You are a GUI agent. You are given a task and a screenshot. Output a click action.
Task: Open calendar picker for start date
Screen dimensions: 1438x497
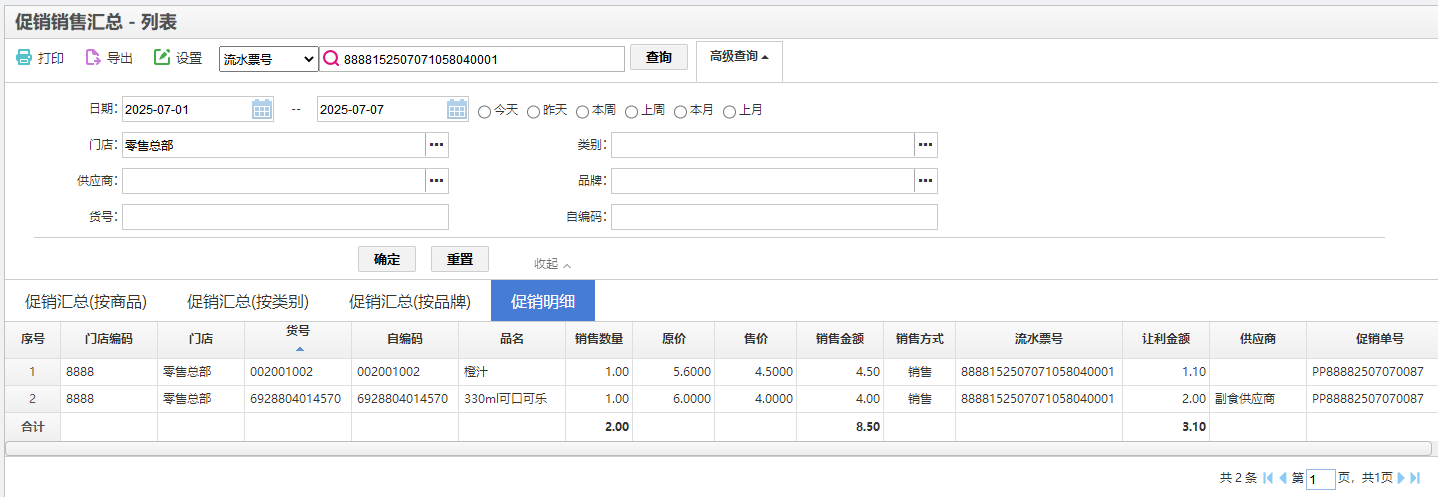[x=262, y=109]
